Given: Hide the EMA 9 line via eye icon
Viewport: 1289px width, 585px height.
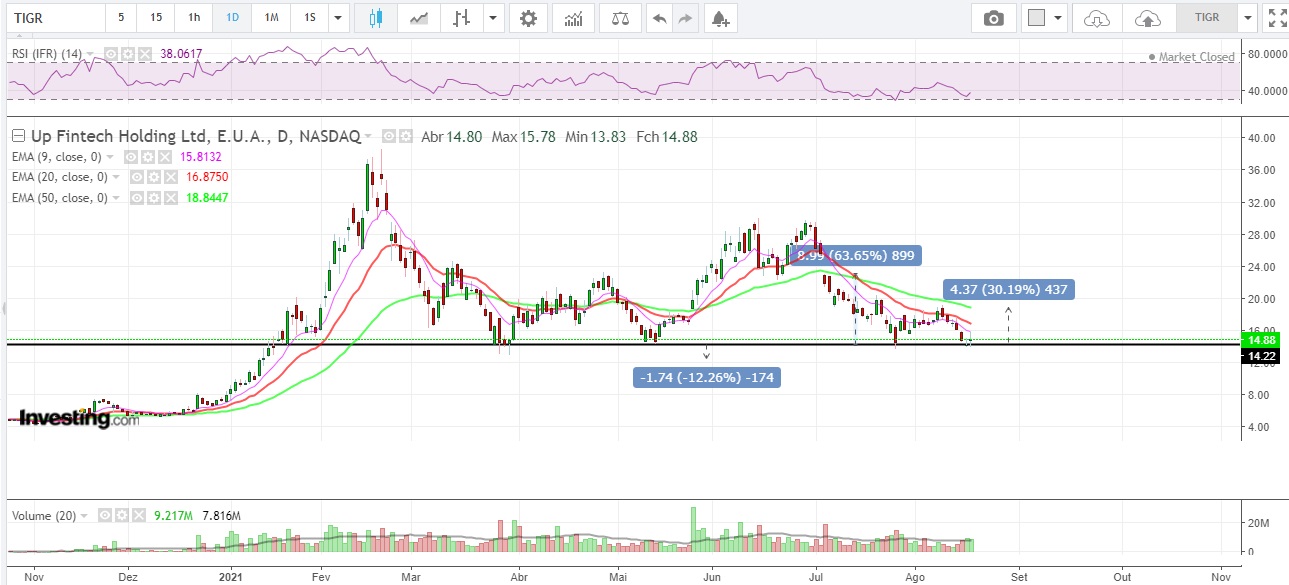Looking at the screenshot, I should tap(131, 157).
